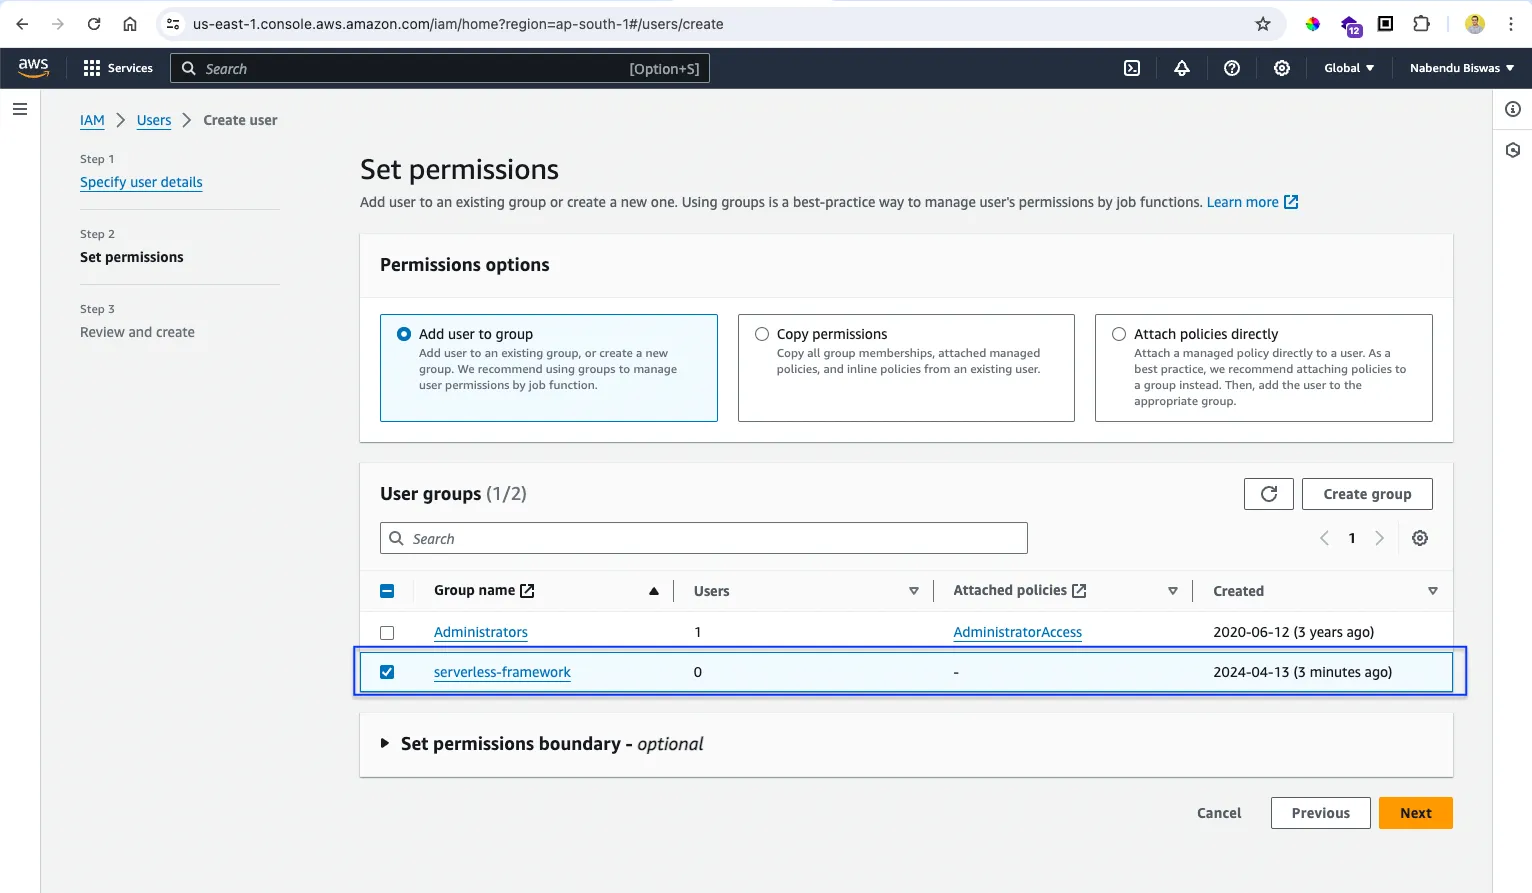Viewport: 1532px width, 893px height.
Task: Click the site info icon in address bar
Action: [x=173, y=24]
